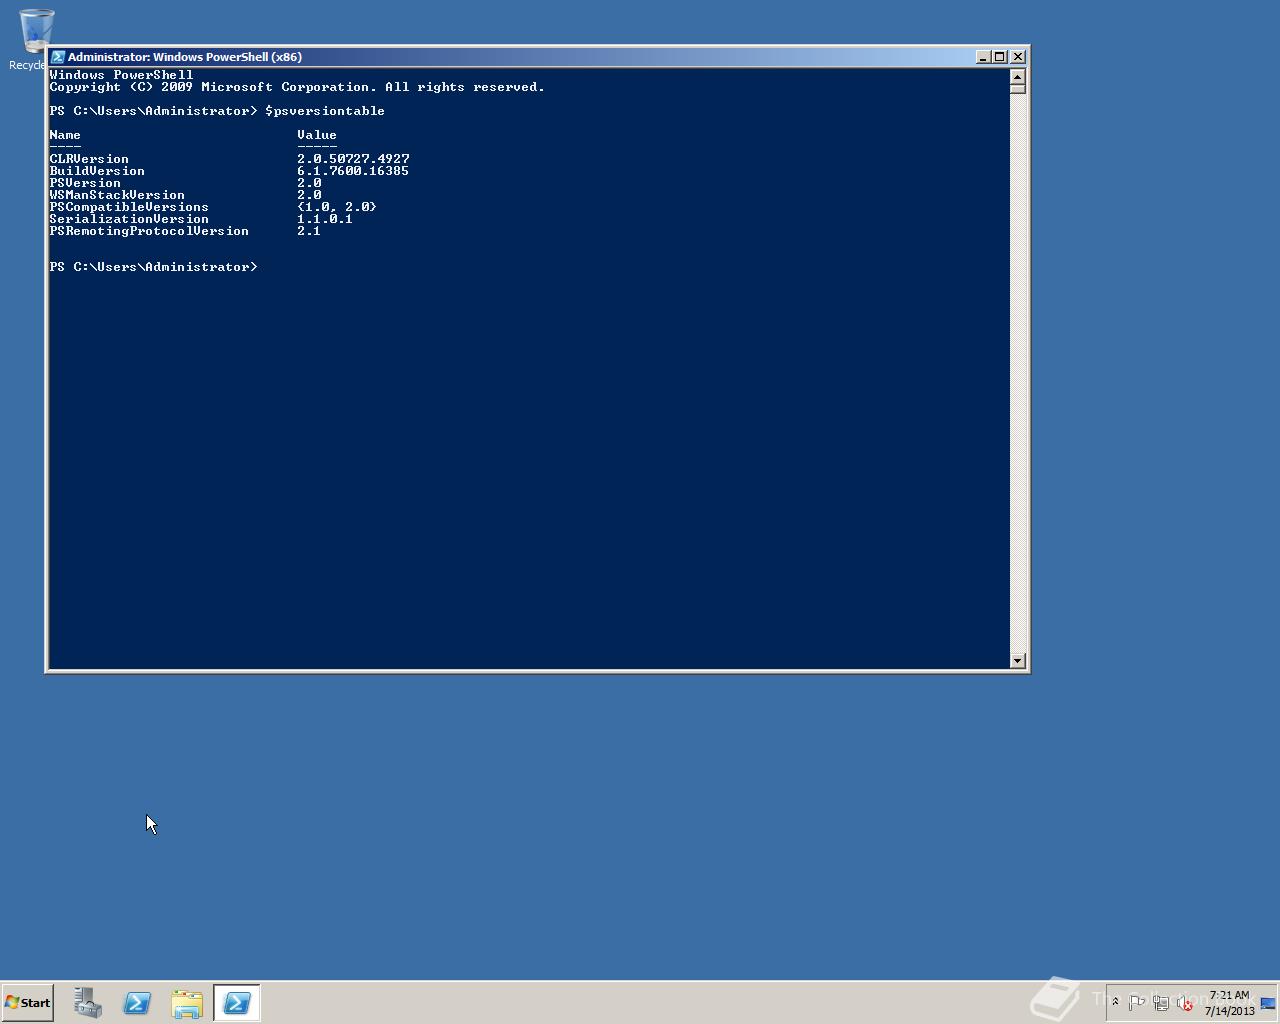Image resolution: width=1280 pixels, height=1024 pixels.
Task: Click the 'CLRVersion' row name
Action: [89, 159]
